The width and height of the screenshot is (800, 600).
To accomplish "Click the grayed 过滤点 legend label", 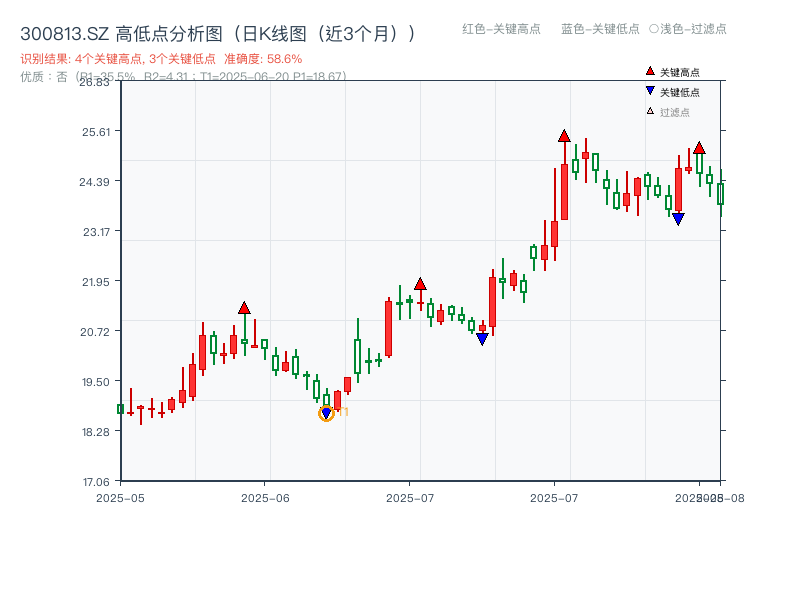I will coord(675,112).
